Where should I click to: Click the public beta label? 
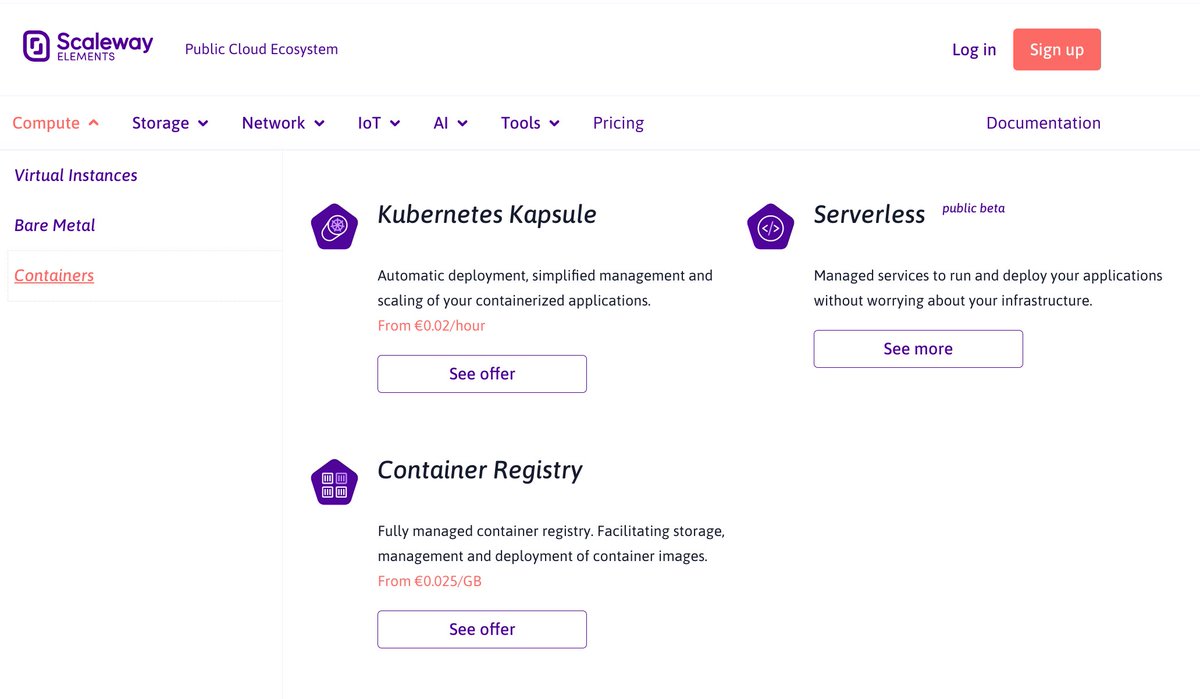[x=973, y=209]
